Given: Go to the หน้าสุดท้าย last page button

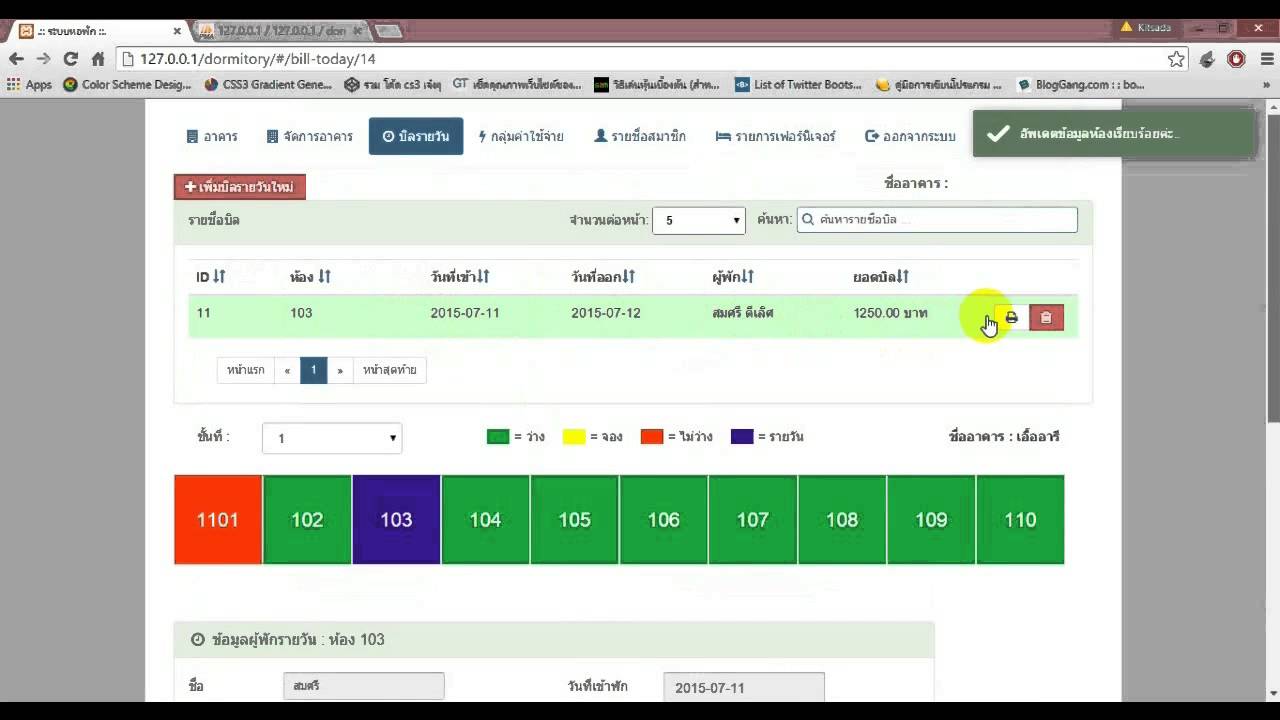Looking at the screenshot, I should point(390,370).
